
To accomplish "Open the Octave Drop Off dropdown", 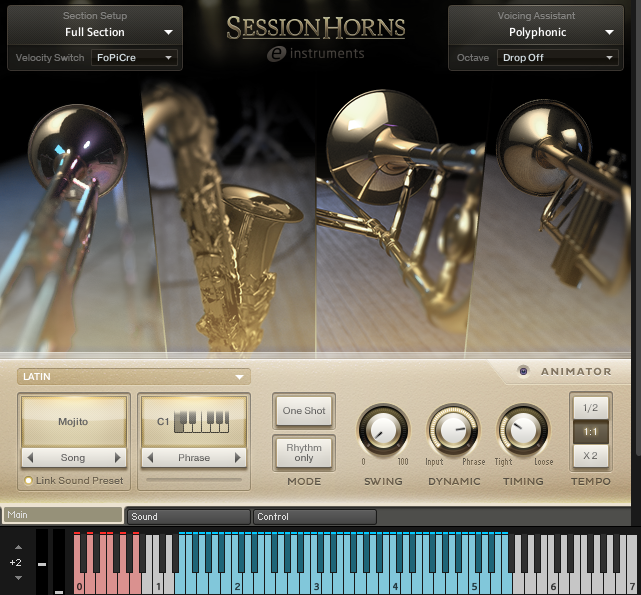I will [x=557, y=58].
